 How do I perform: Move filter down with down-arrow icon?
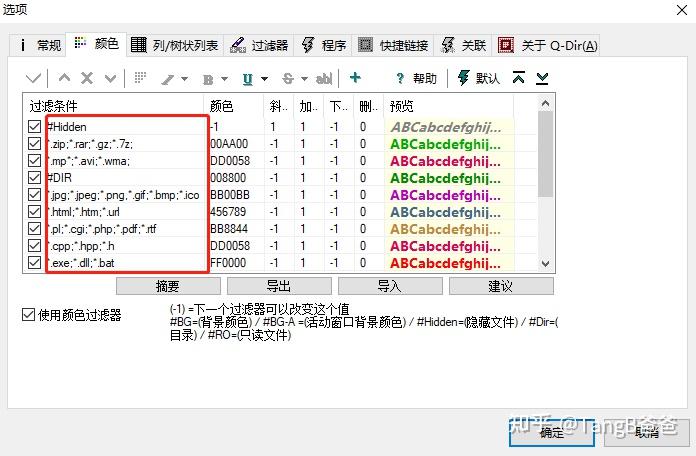click(110, 79)
